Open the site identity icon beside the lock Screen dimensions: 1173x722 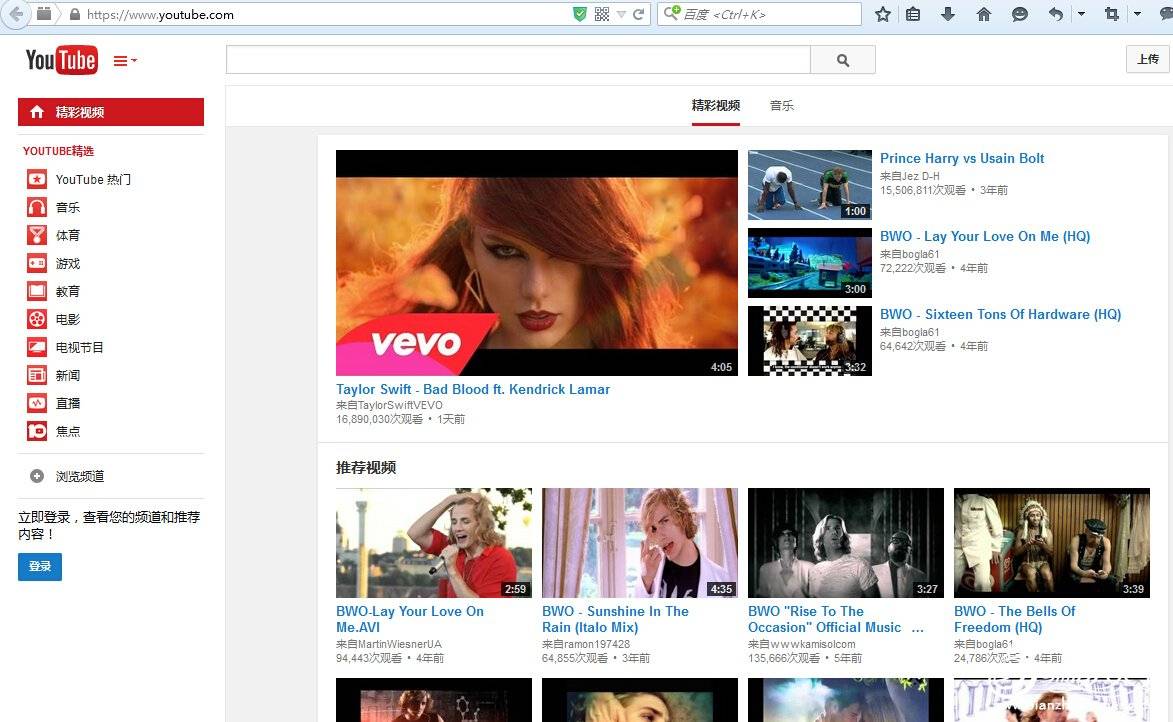click(44, 14)
